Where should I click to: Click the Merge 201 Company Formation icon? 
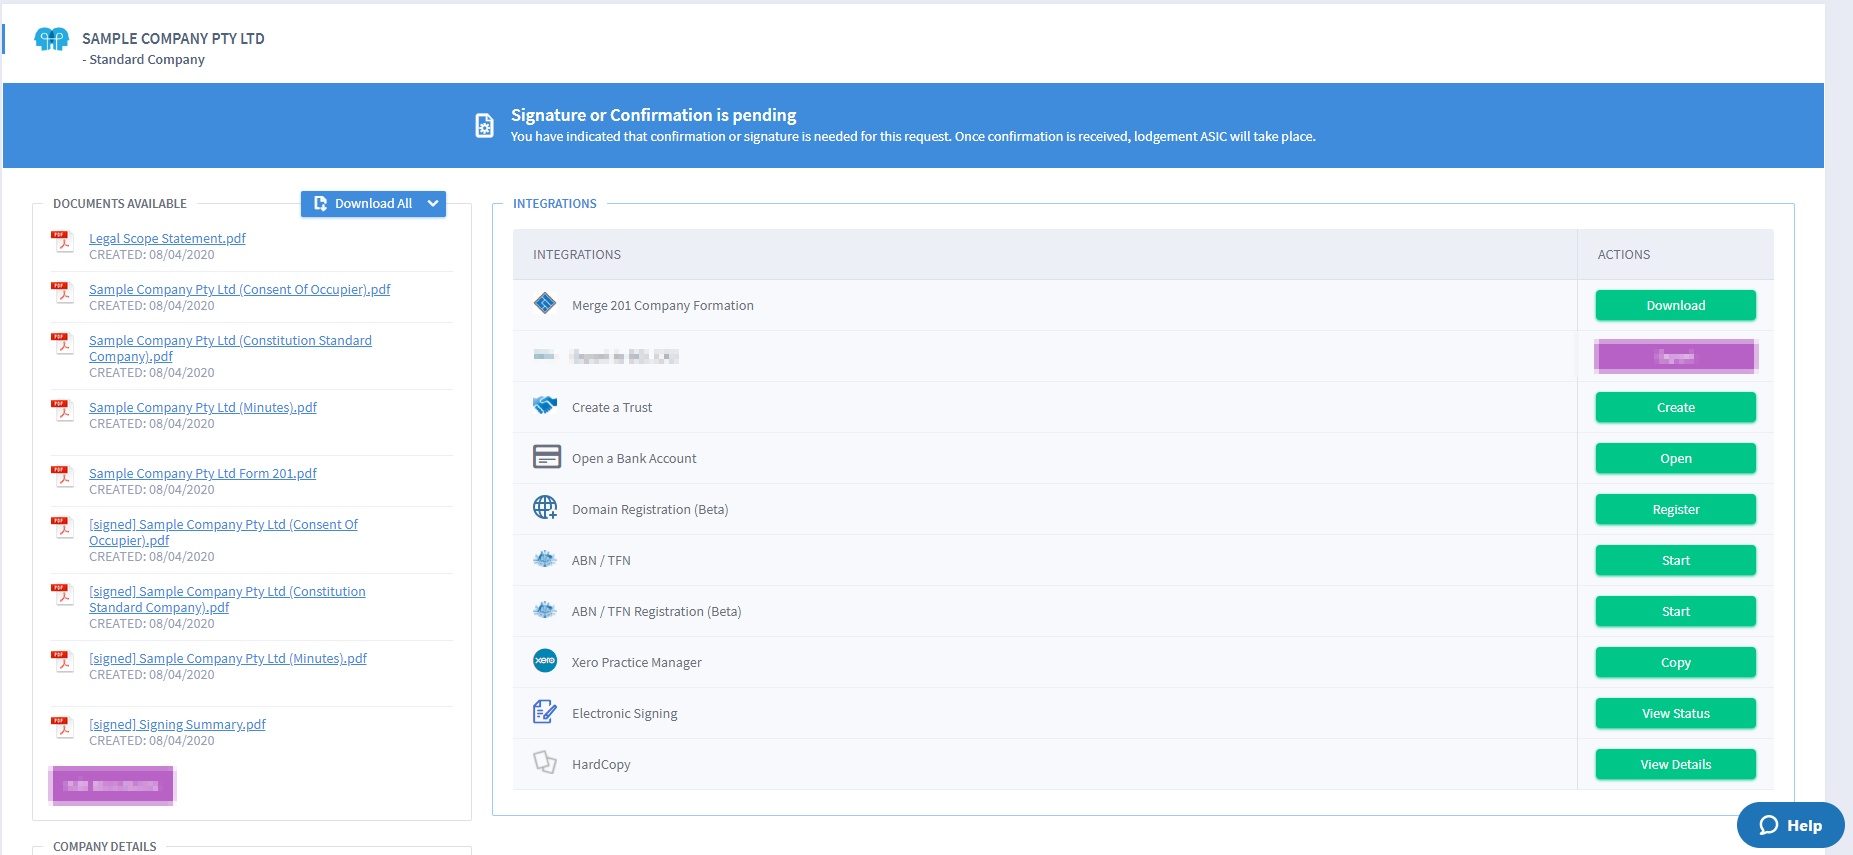(x=545, y=304)
